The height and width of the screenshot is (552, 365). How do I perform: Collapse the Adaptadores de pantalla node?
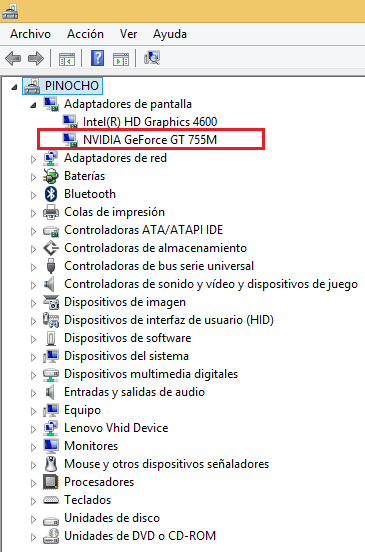(x=33, y=105)
